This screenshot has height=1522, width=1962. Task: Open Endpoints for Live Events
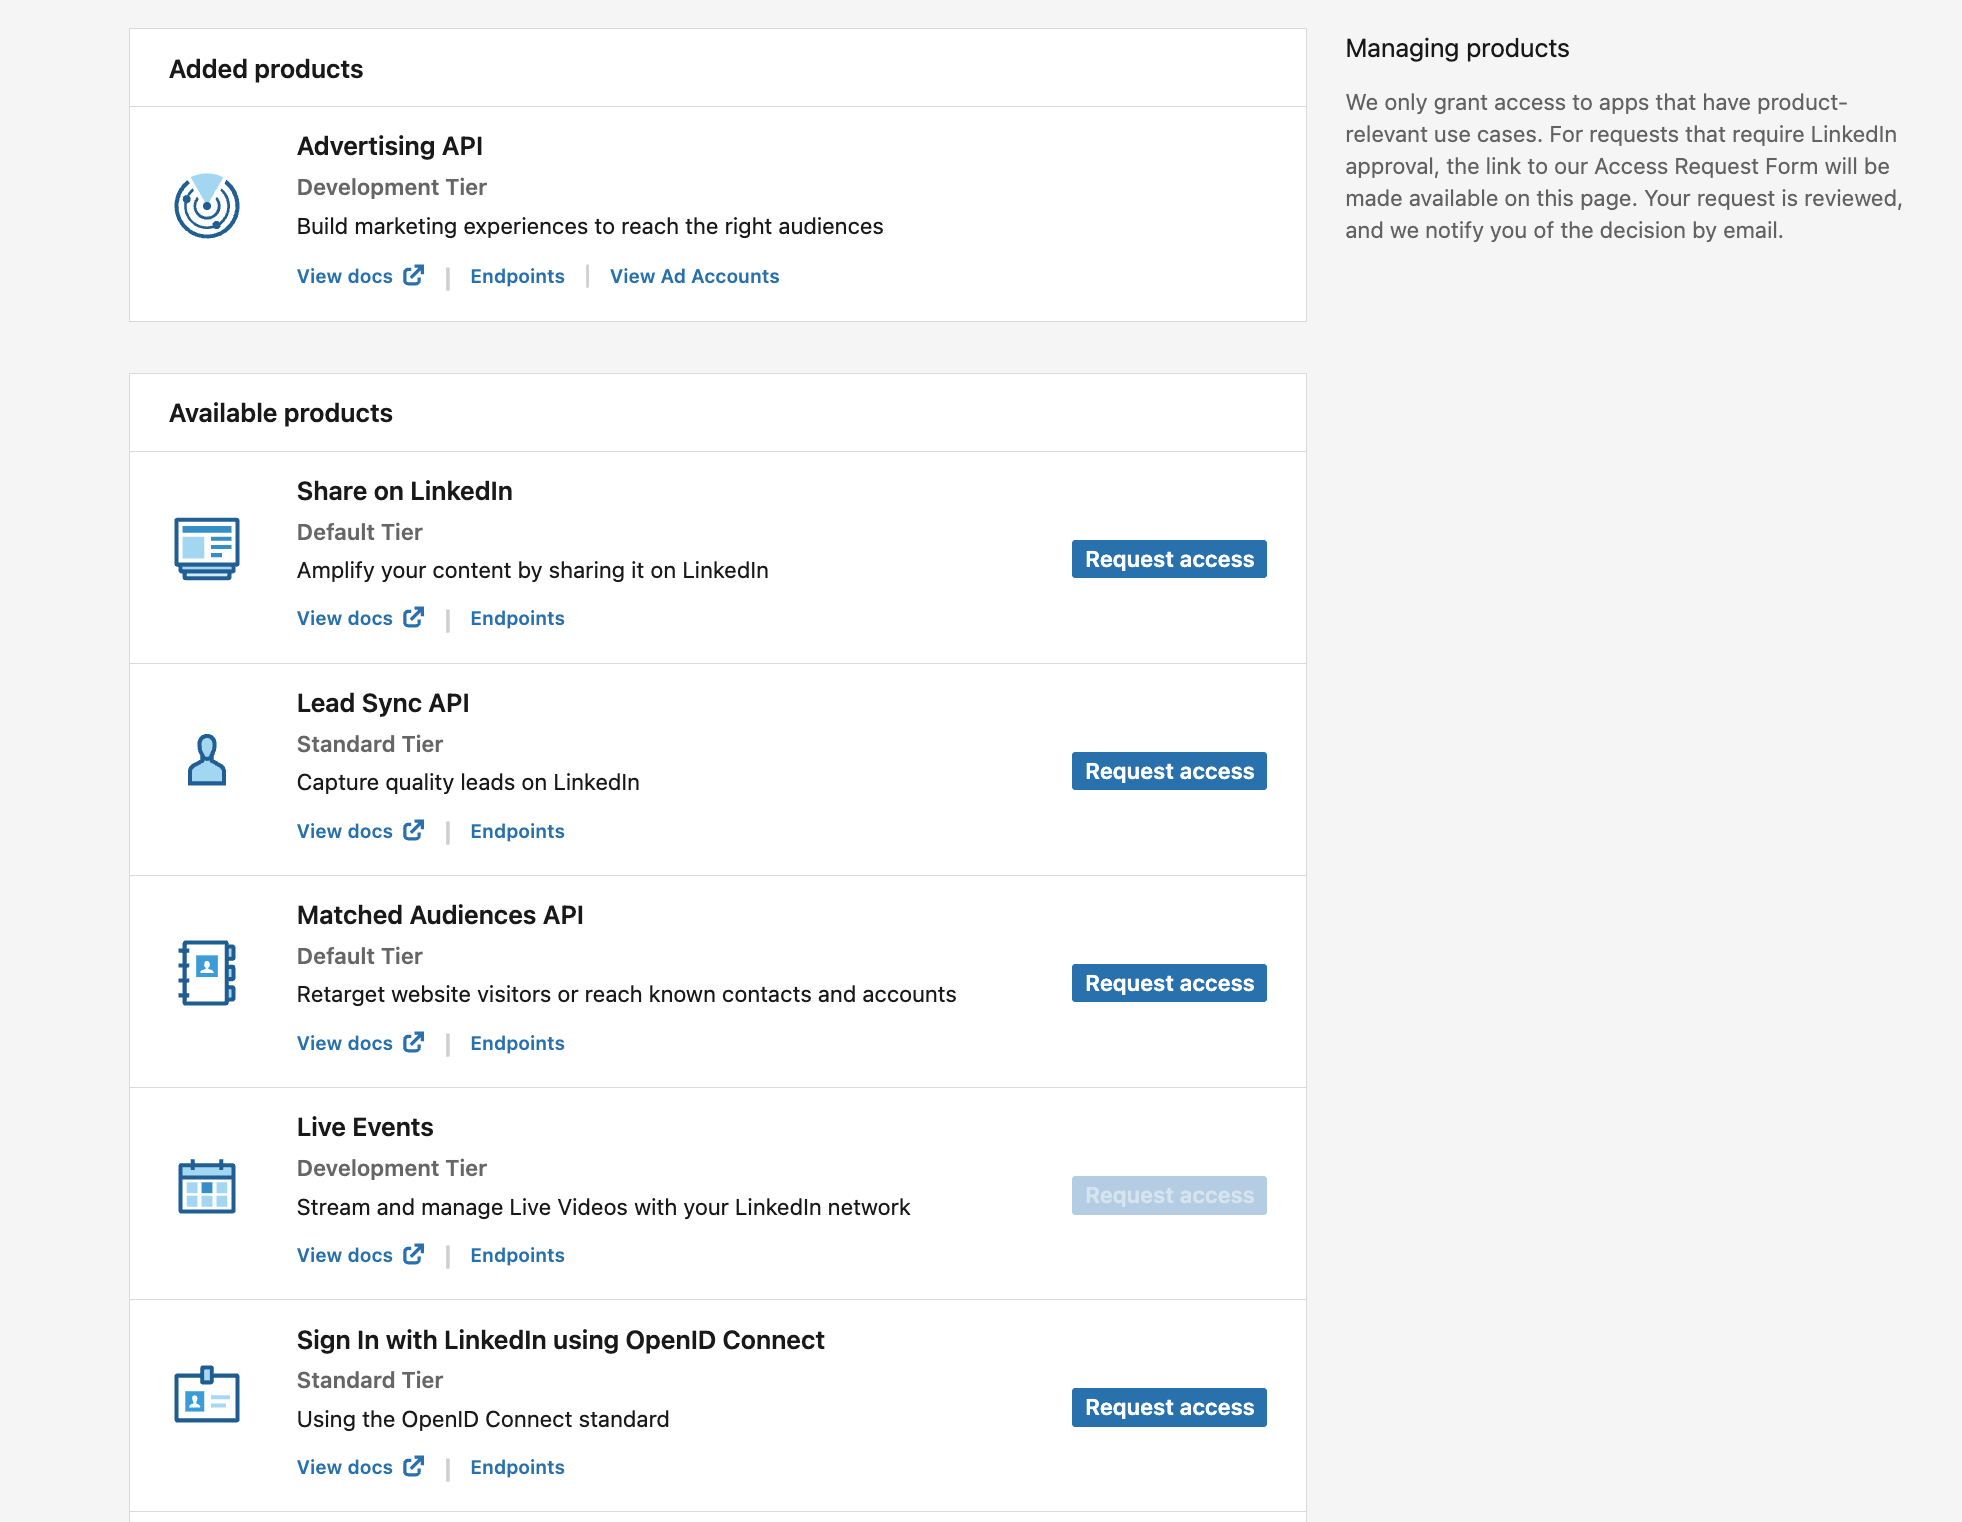pos(517,1255)
